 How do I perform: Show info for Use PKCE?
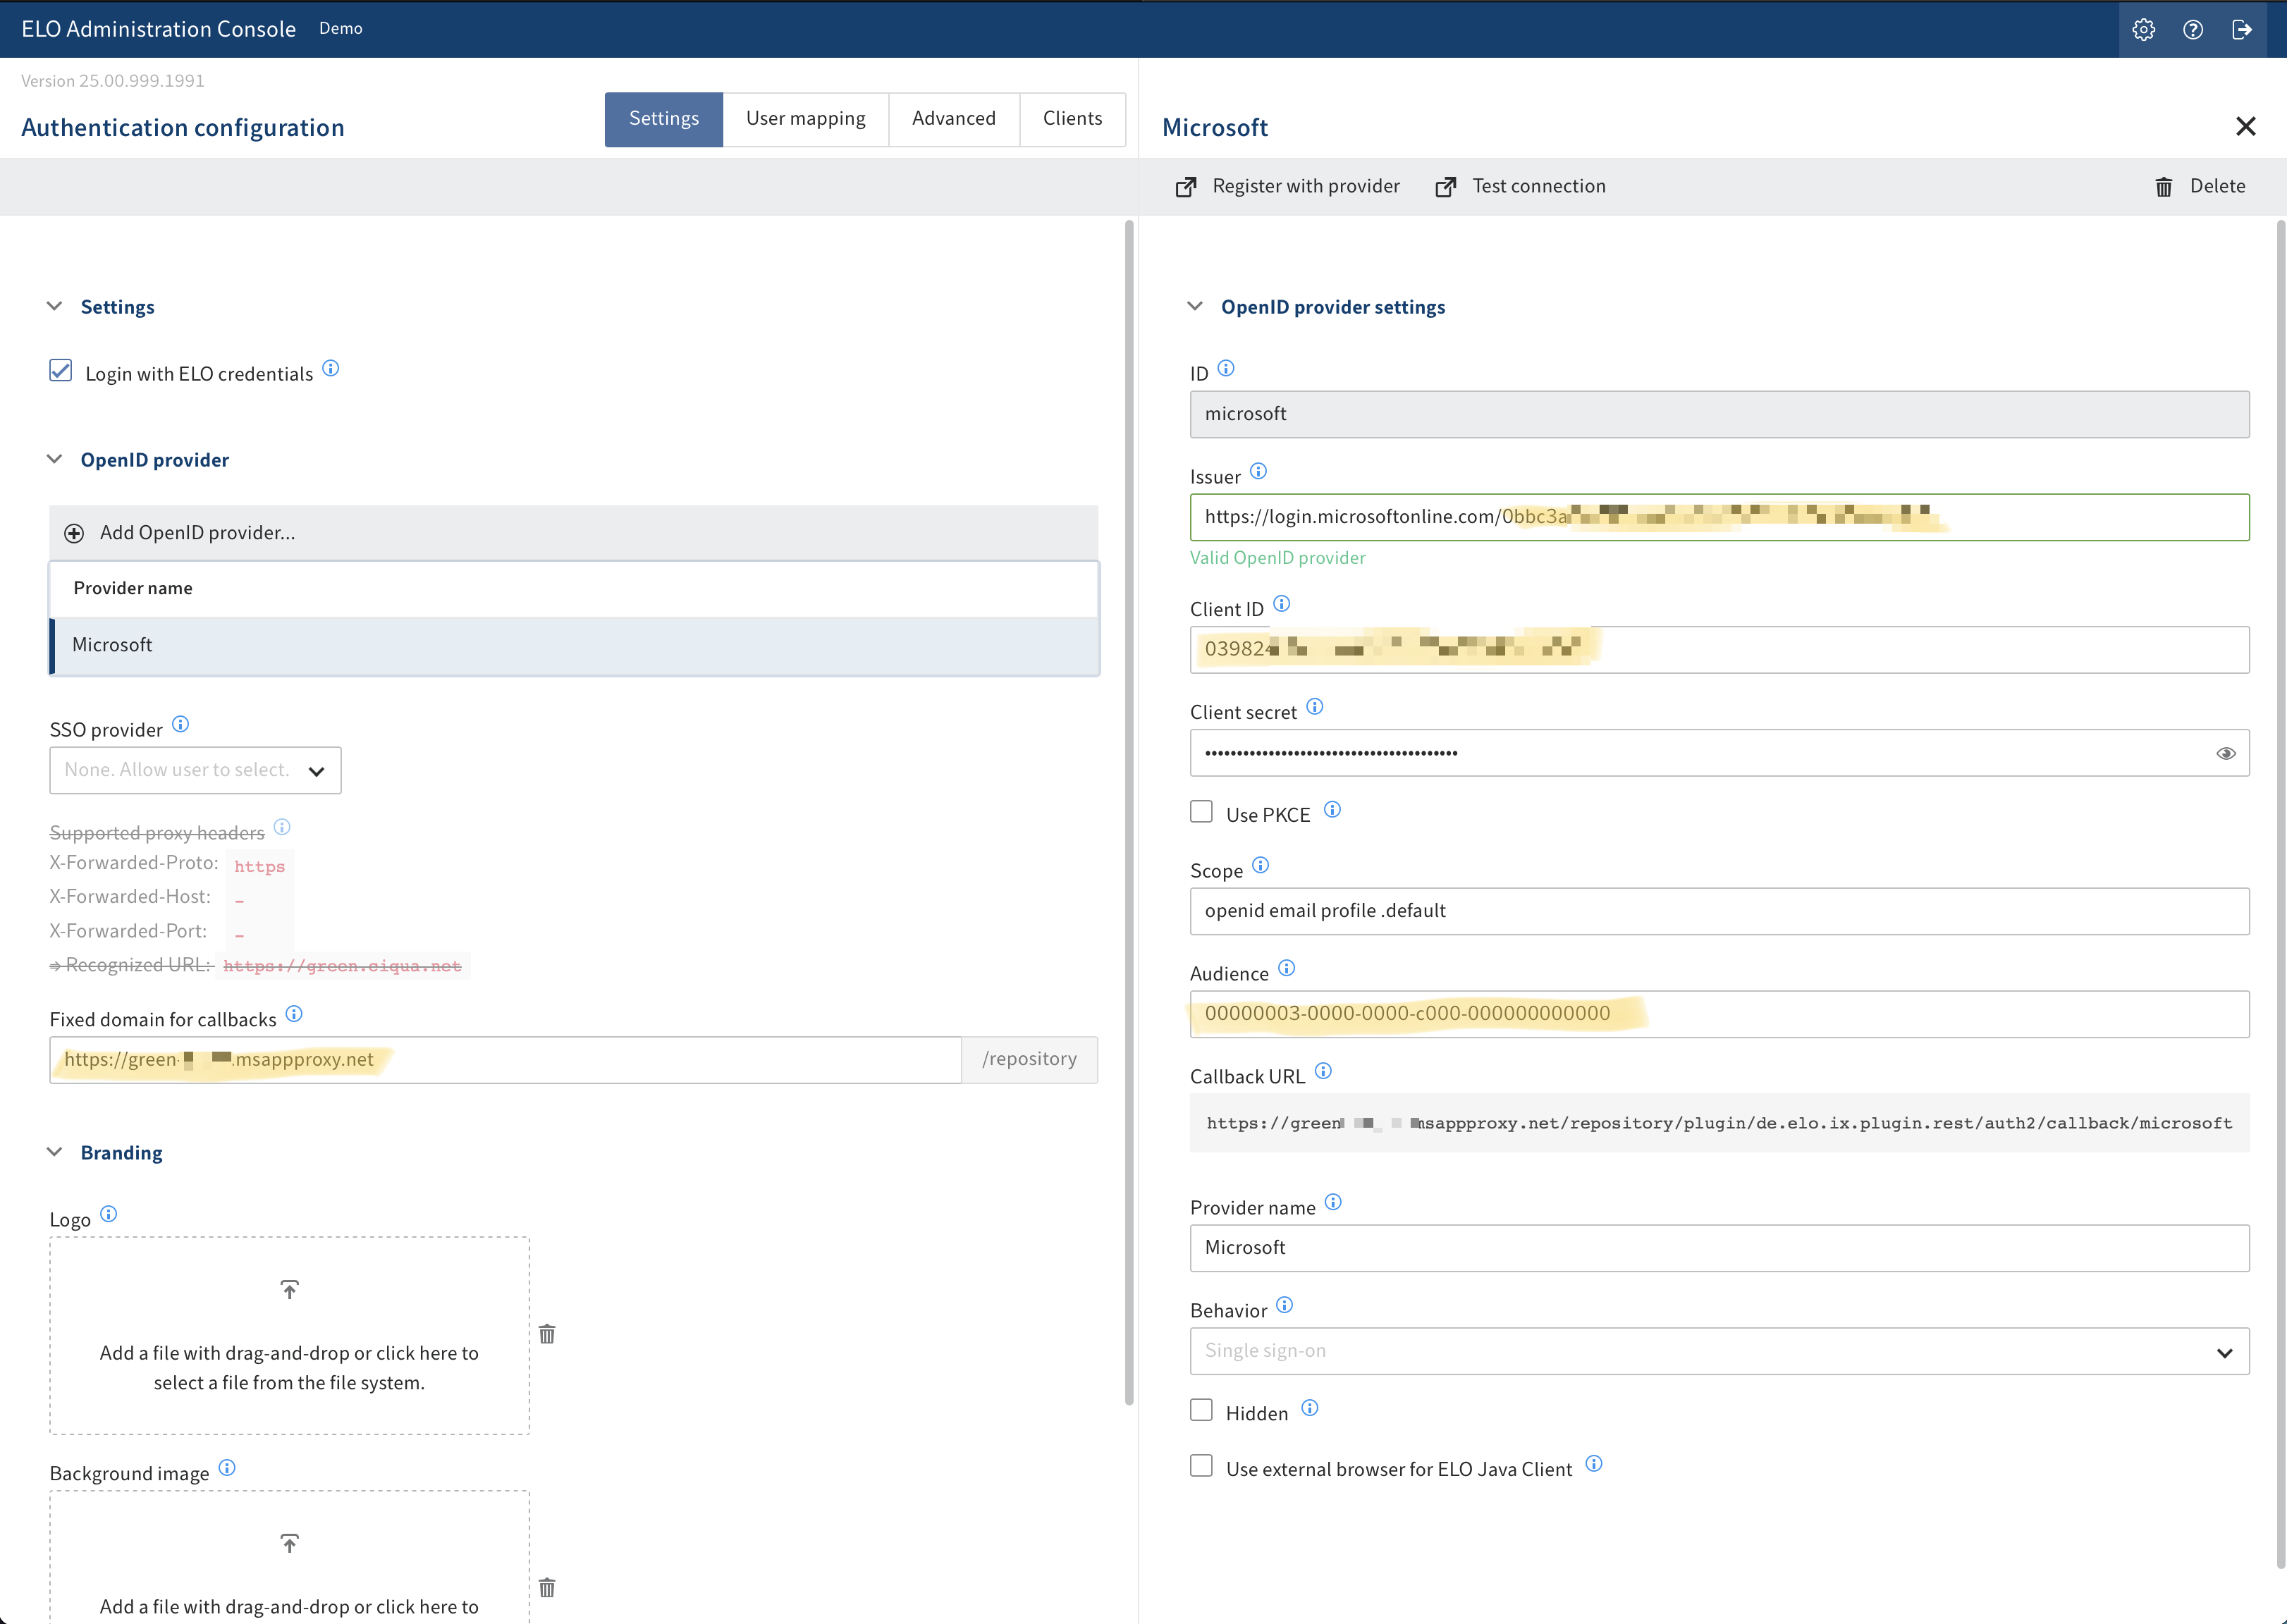1333,810
